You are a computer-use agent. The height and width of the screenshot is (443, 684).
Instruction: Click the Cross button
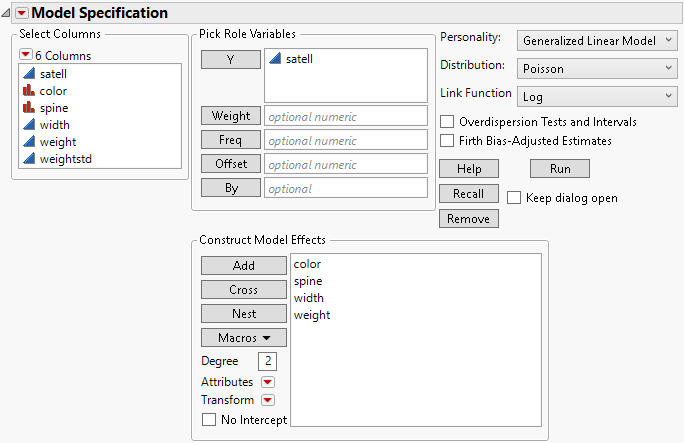click(x=244, y=290)
